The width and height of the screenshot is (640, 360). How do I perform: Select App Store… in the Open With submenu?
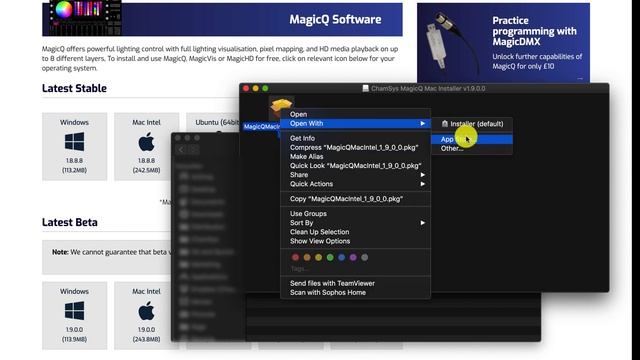pyautogui.click(x=472, y=139)
